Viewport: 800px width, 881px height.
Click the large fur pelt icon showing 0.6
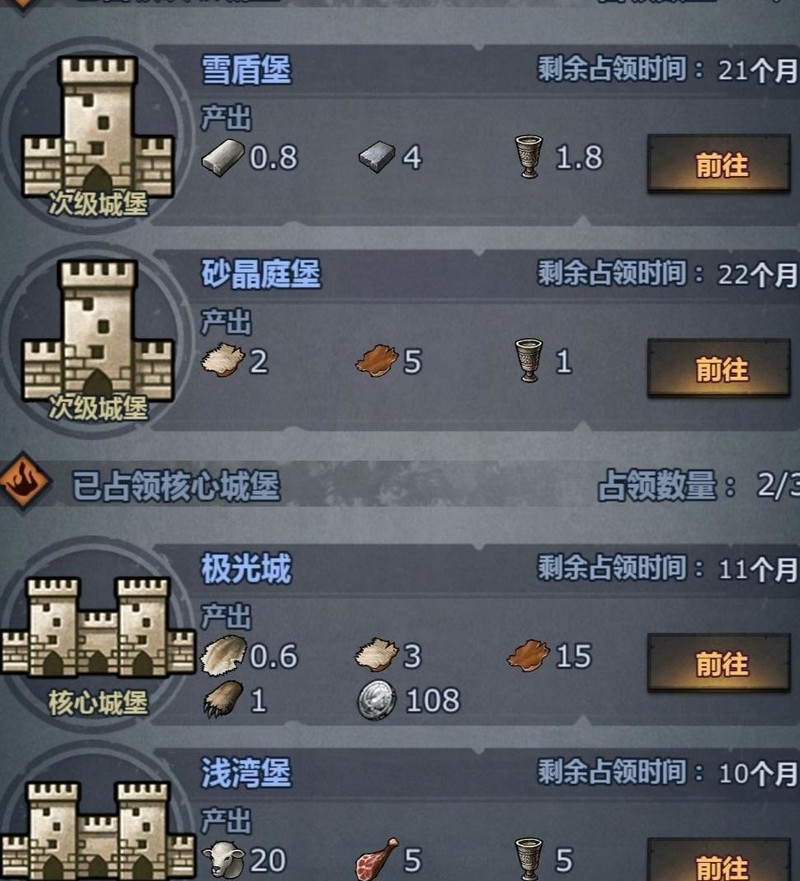pos(223,655)
